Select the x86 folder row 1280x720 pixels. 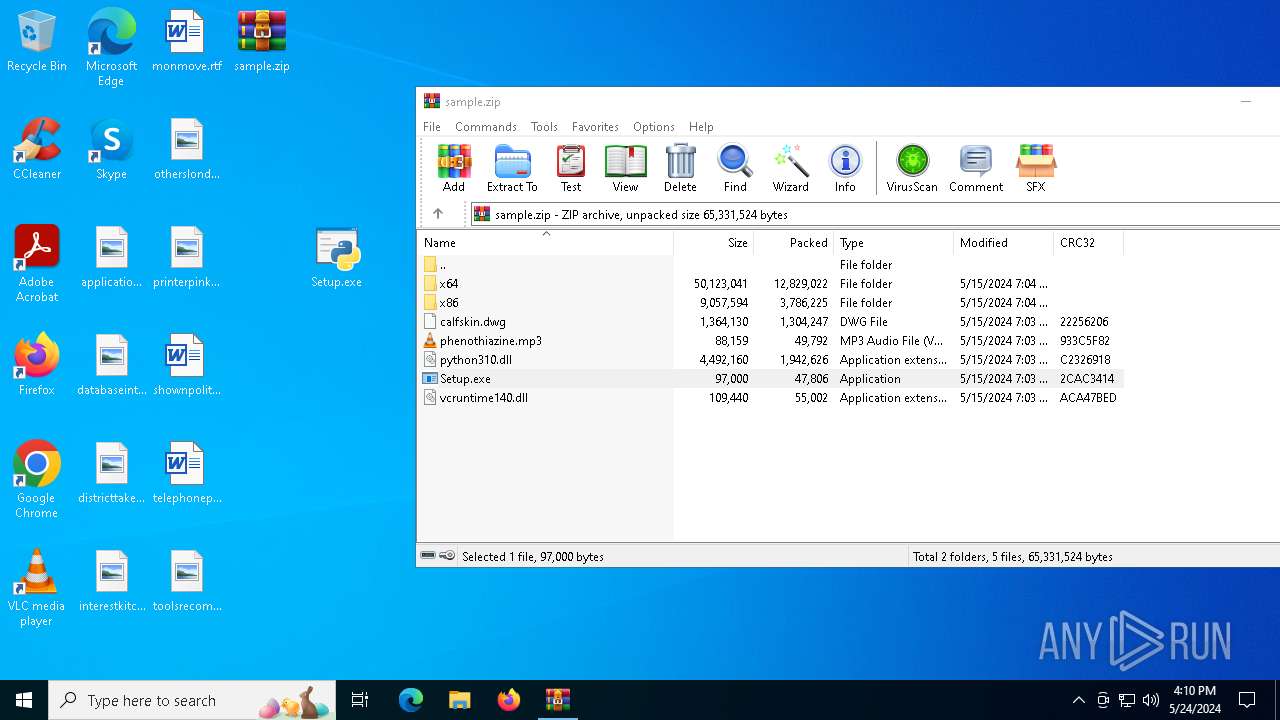(x=770, y=303)
